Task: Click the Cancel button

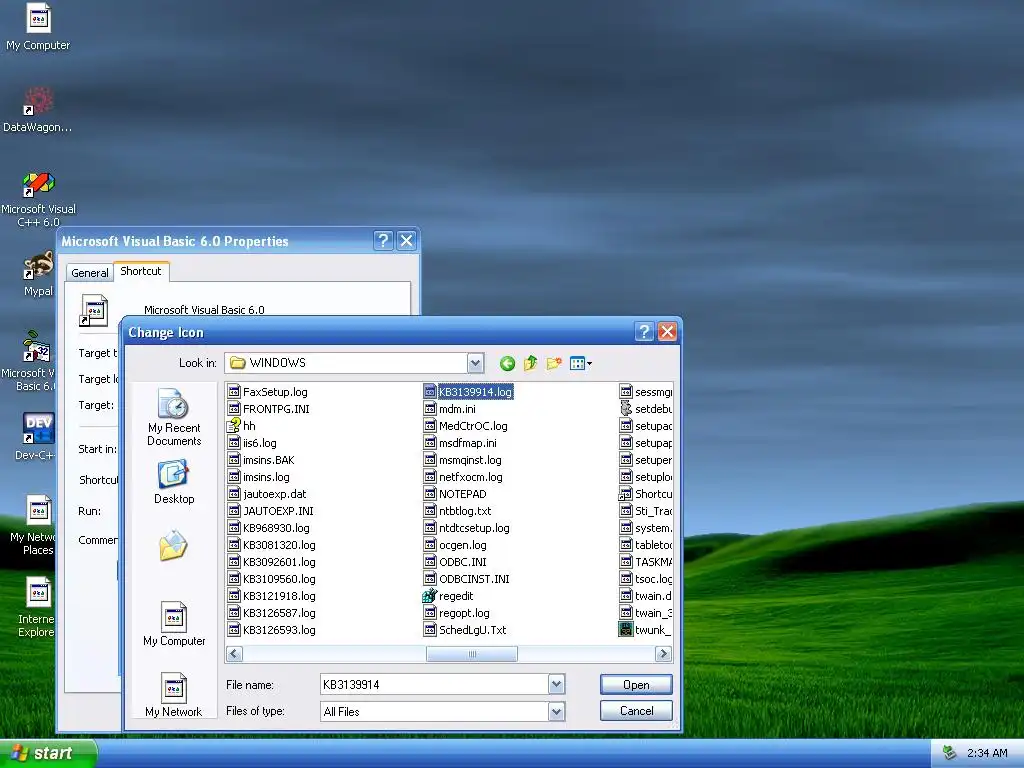Action: [x=636, y=711]
